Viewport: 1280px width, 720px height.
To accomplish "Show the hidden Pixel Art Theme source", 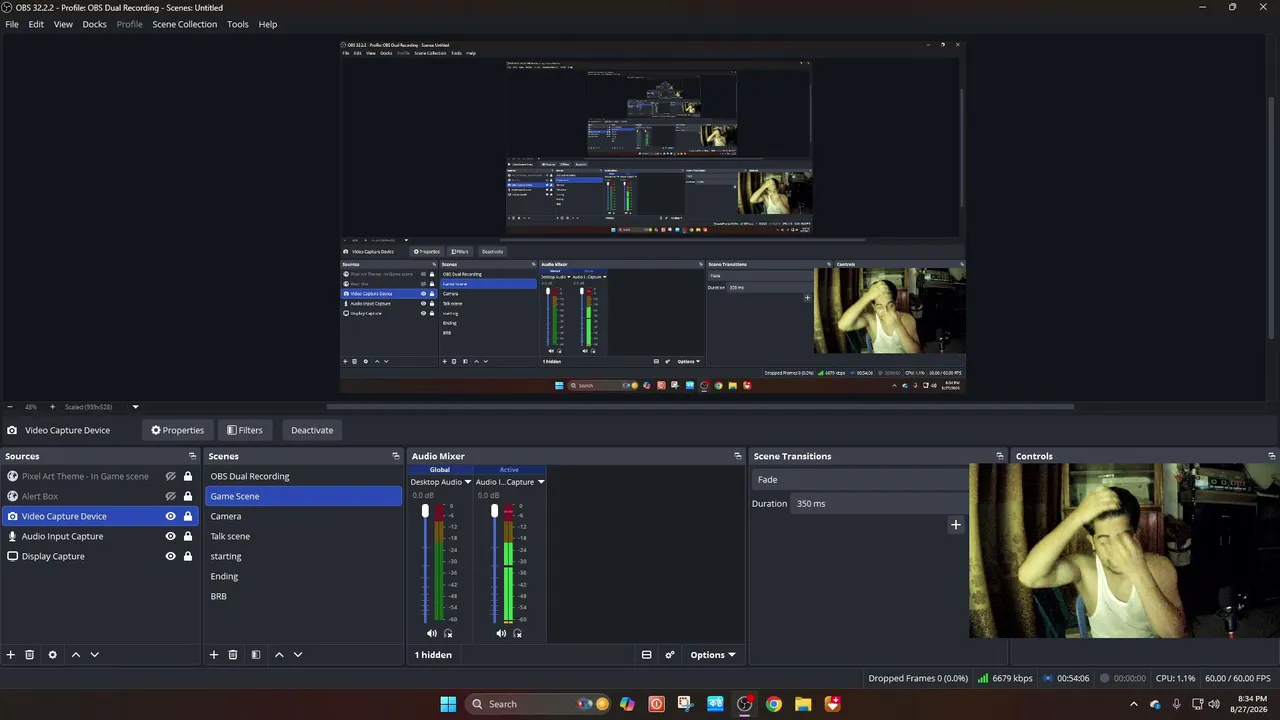I will coord(171,476).
